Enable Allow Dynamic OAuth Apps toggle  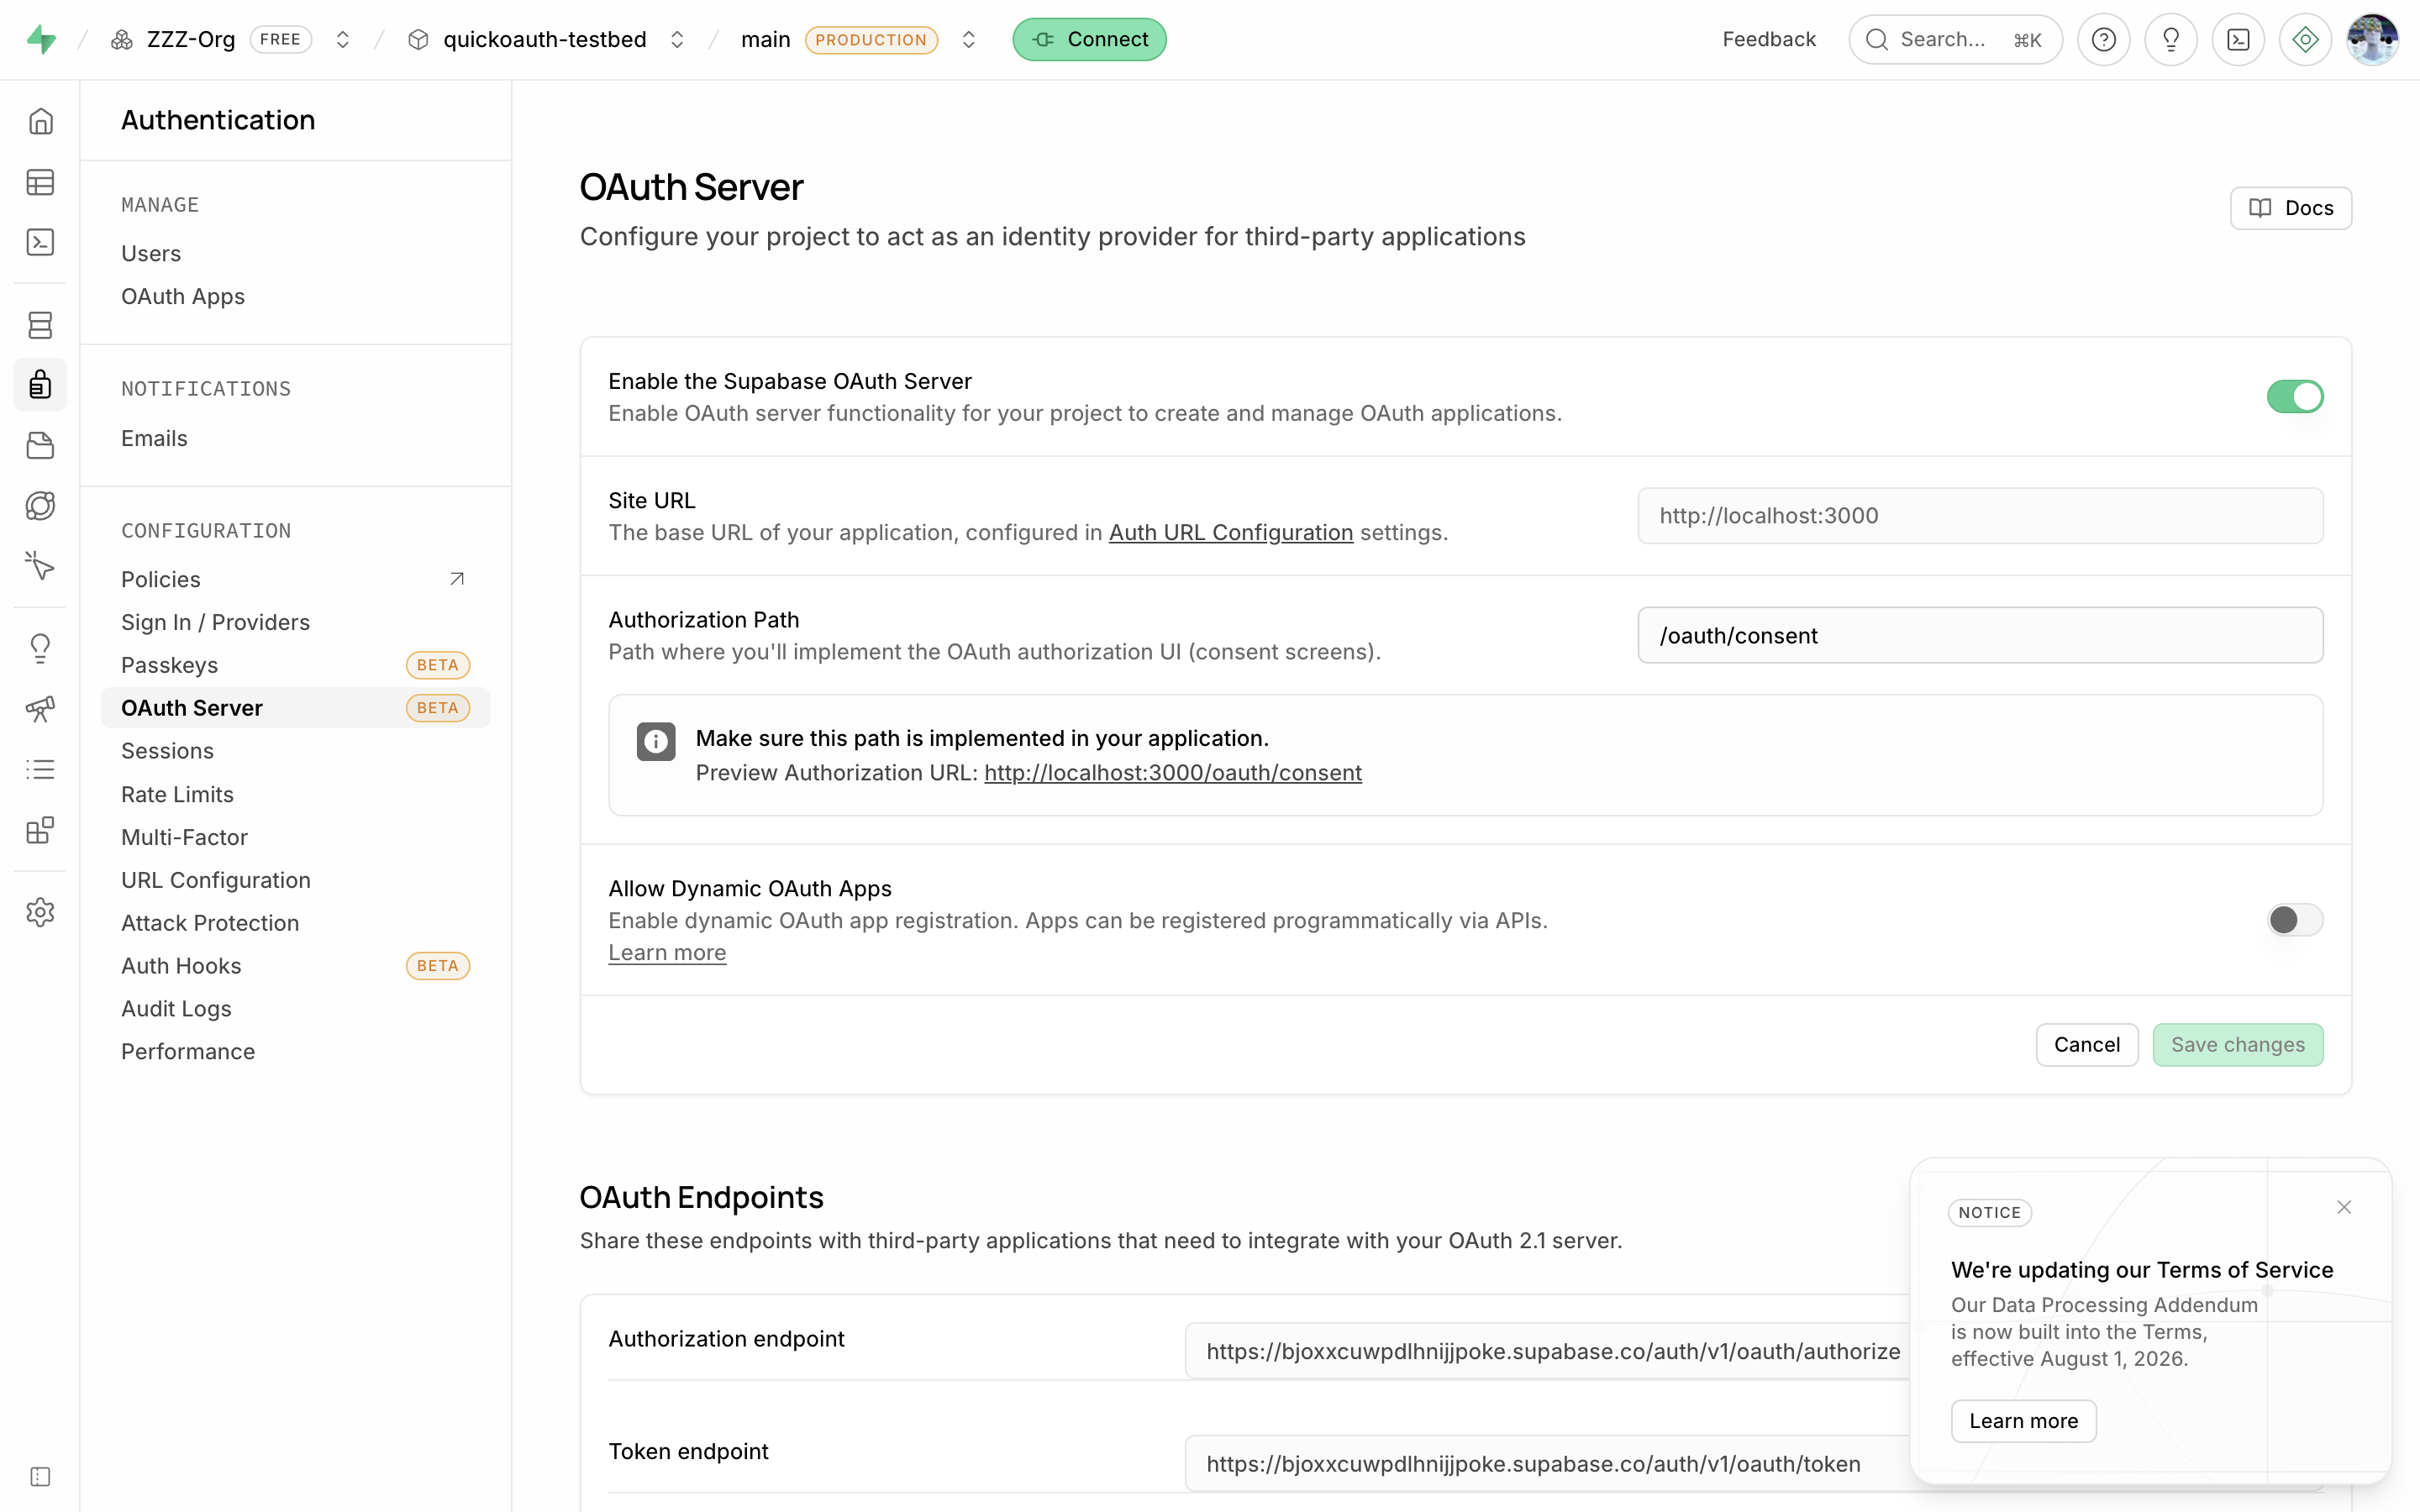pos(2295,920)
